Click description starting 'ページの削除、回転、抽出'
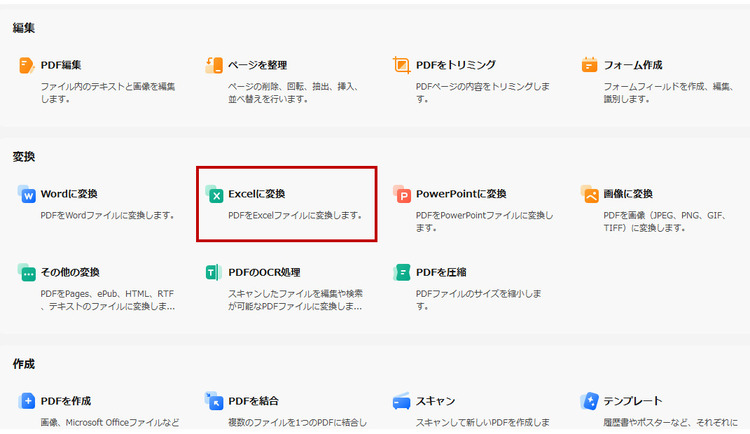Viewport: 750px width, 434px height. click(x=293, y=93)
